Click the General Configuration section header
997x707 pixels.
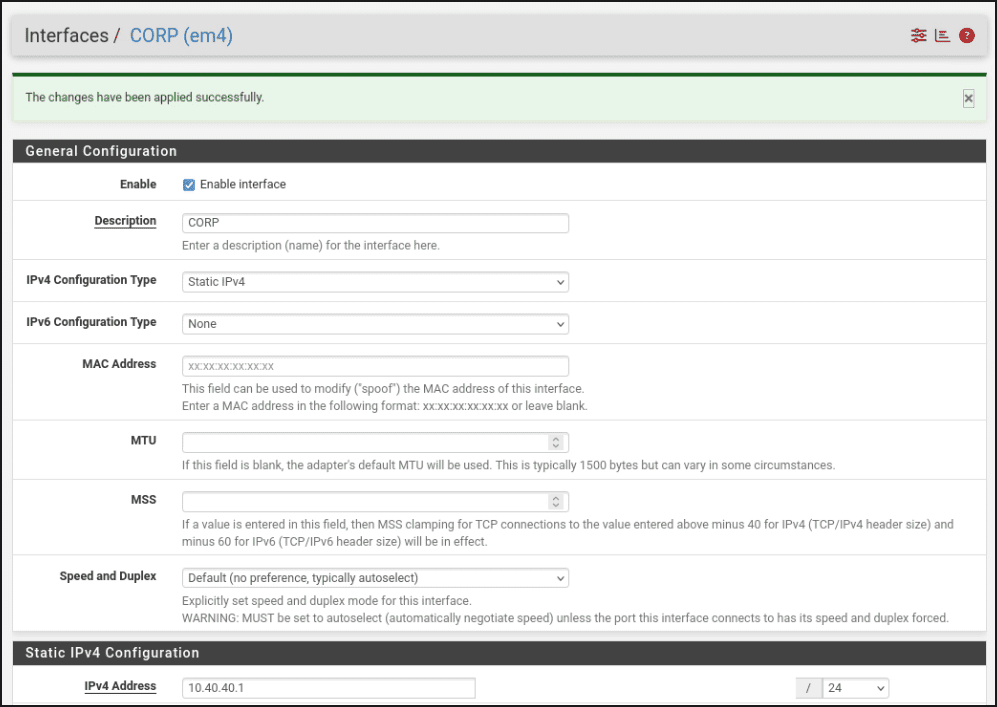[499, 151]
